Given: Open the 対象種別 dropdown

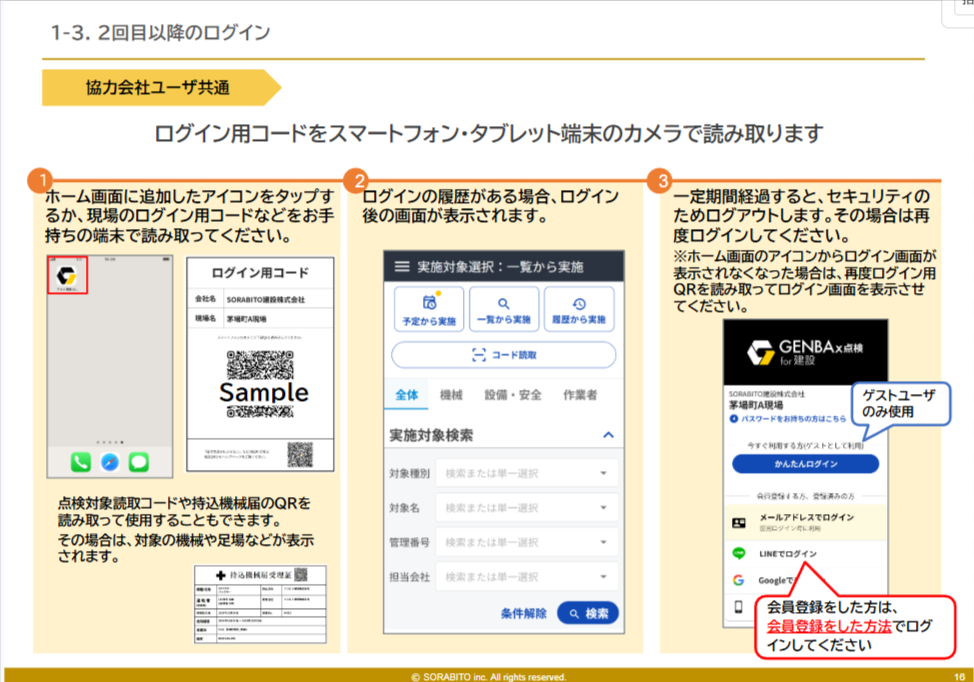Looking at the screenshot, I should [526, 474].
